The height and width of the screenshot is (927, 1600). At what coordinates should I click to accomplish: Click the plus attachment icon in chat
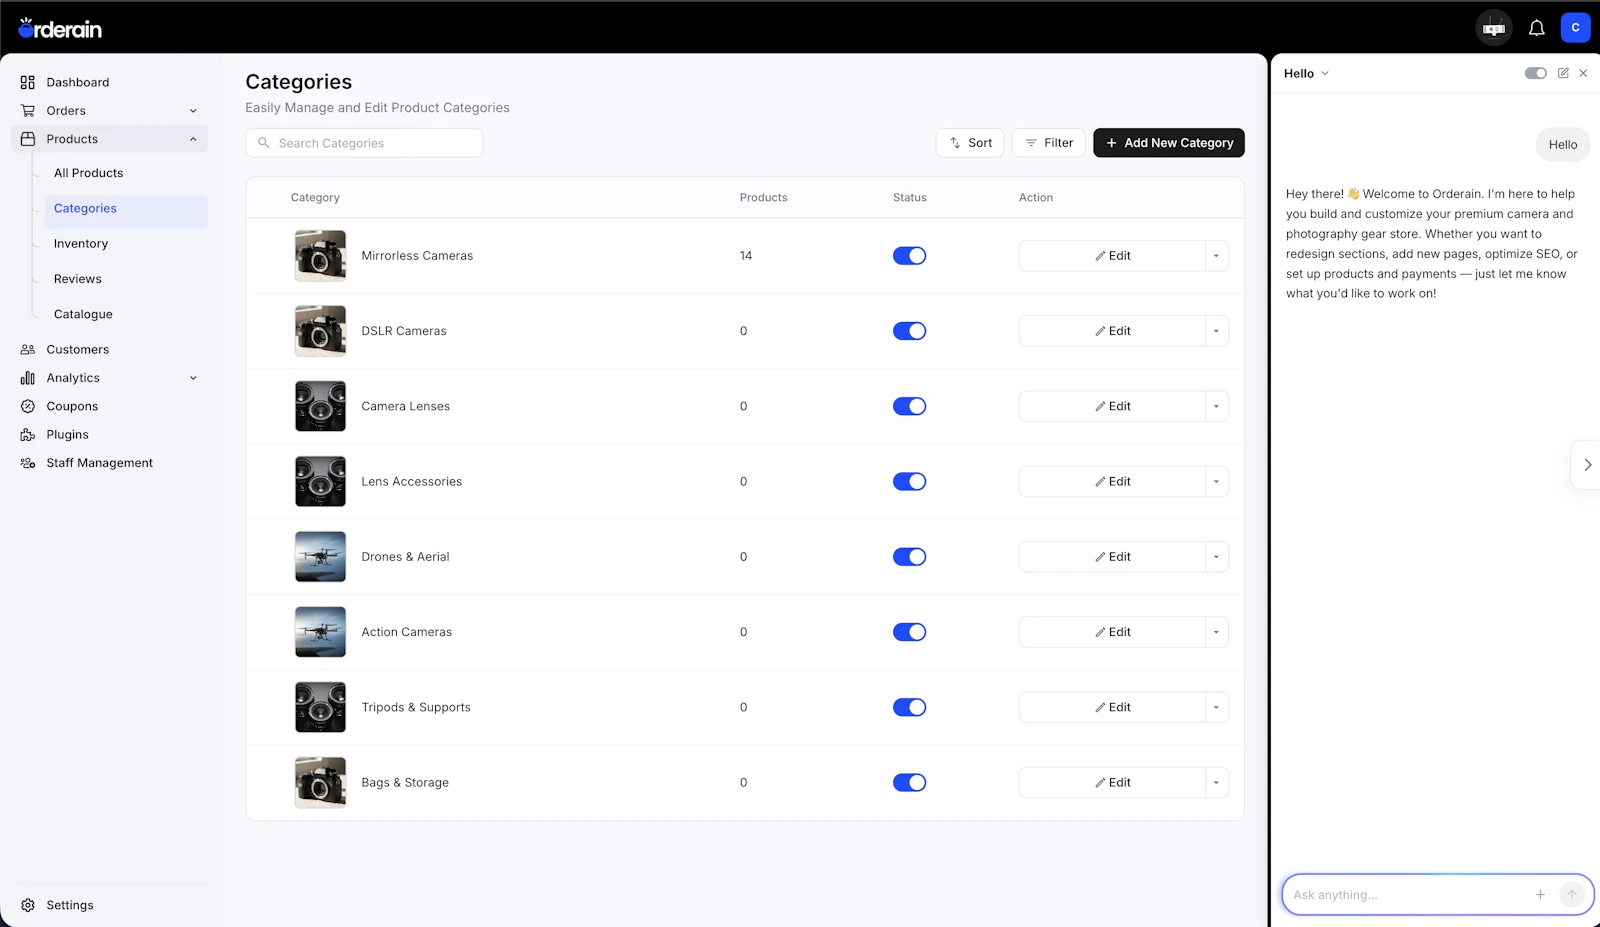1540,895
